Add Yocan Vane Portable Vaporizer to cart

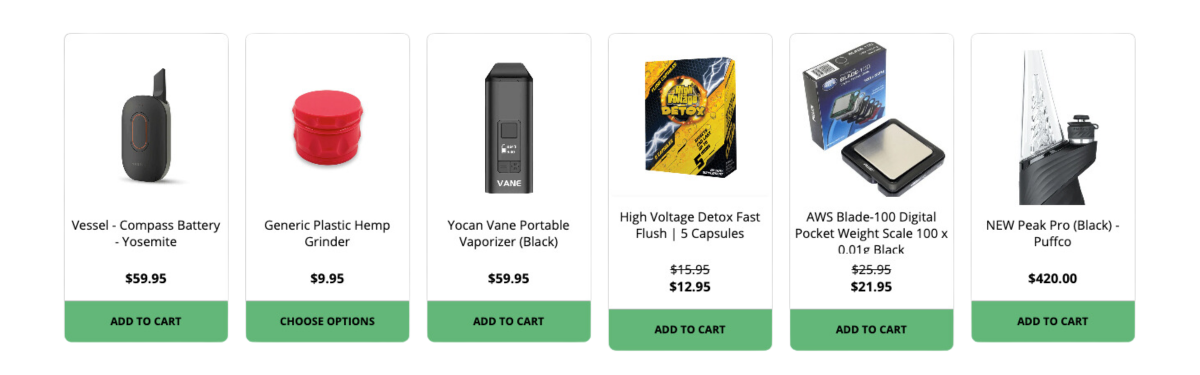click(508, 322)
